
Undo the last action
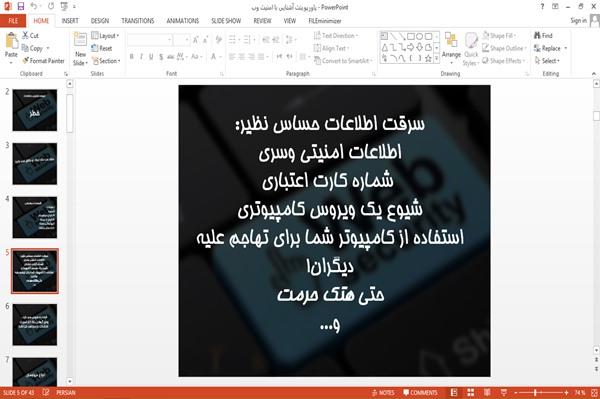34,6
